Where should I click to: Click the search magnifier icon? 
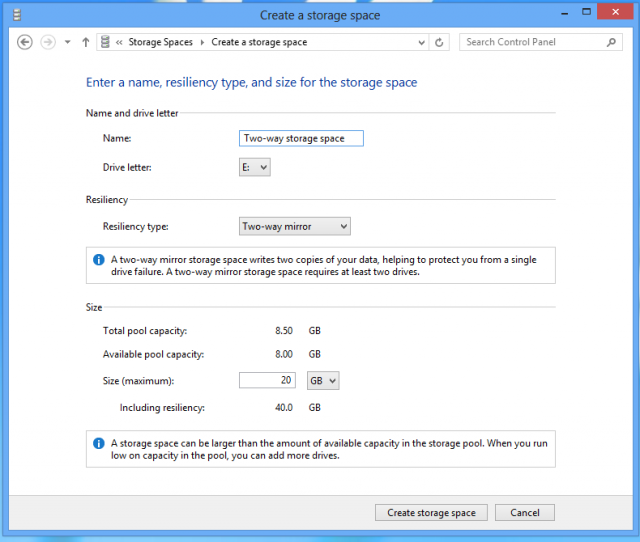coord(611,42)
